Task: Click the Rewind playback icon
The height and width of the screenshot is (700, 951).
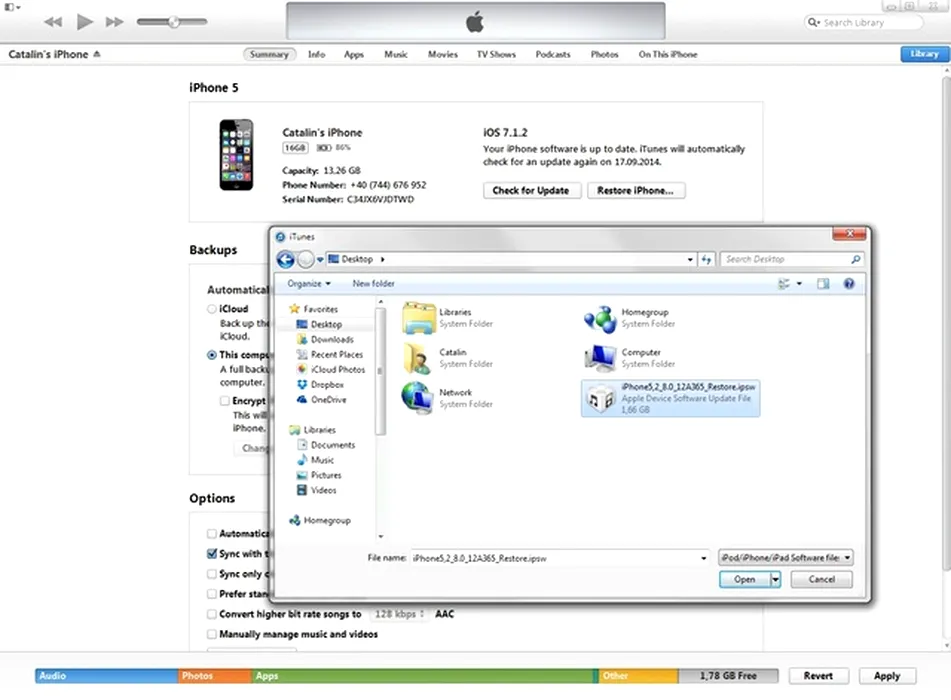Action: point(54,21)
